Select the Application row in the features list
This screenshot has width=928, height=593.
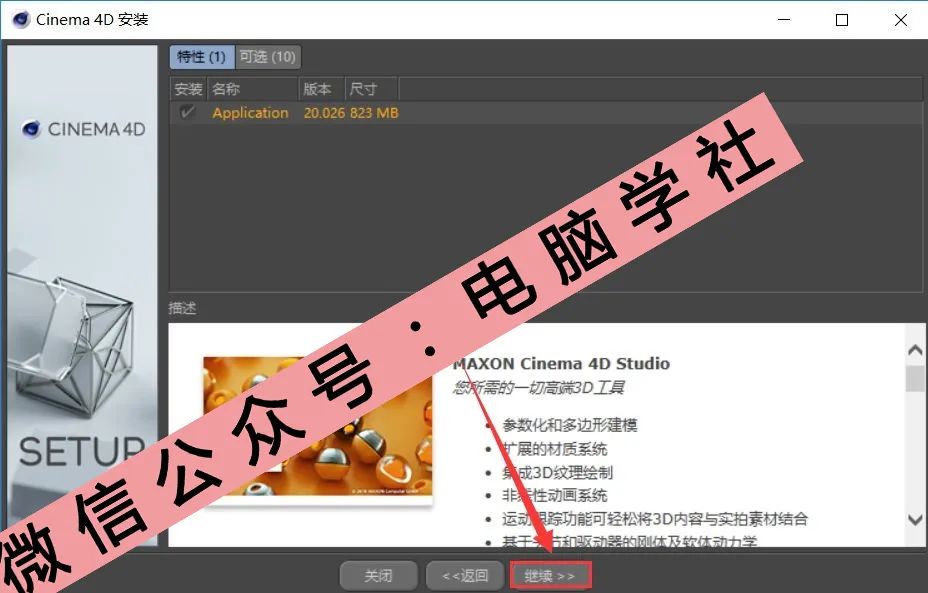250,112
